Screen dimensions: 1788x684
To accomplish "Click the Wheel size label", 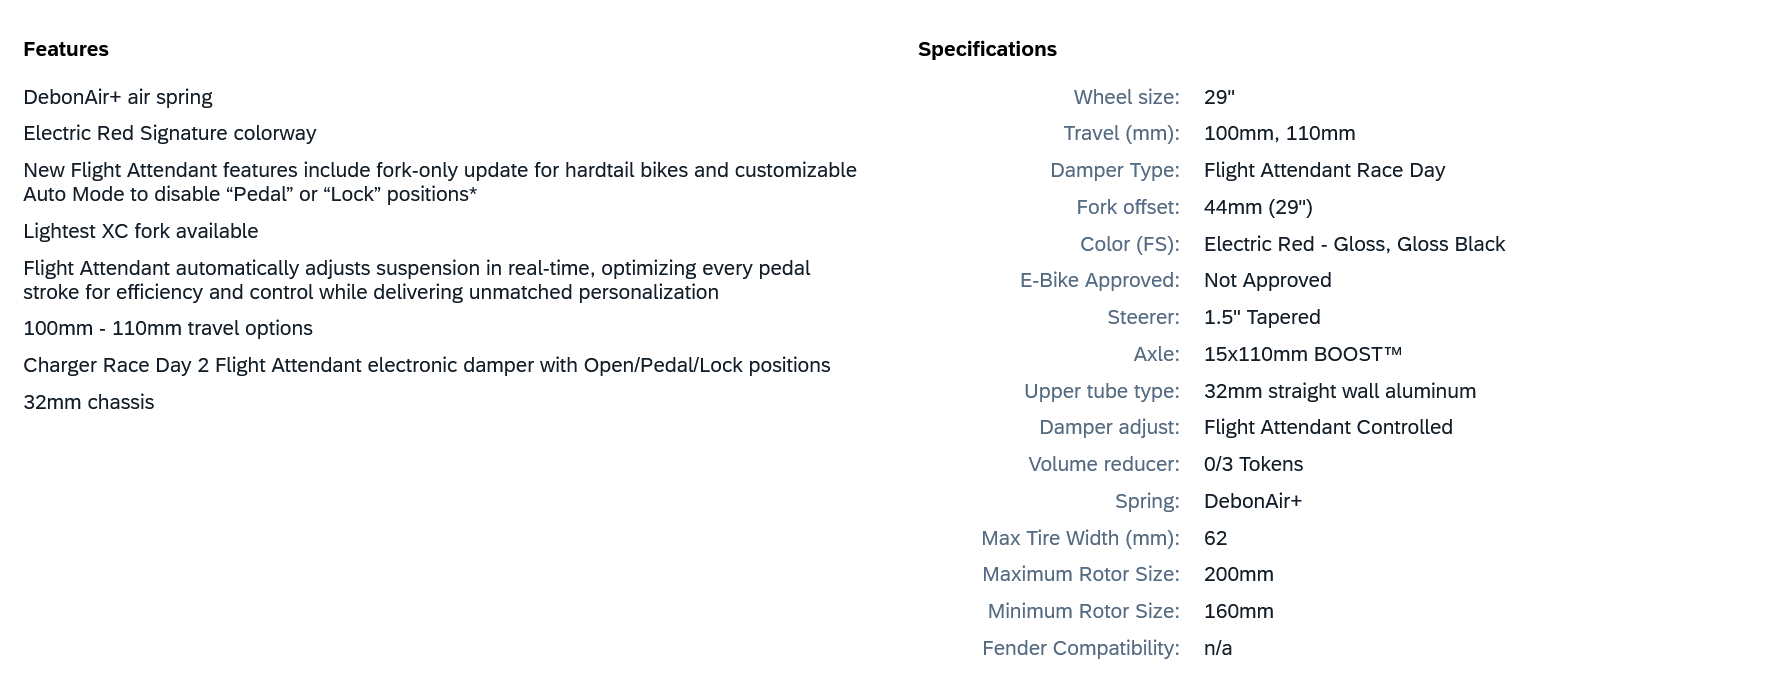I will [1126, 97].
